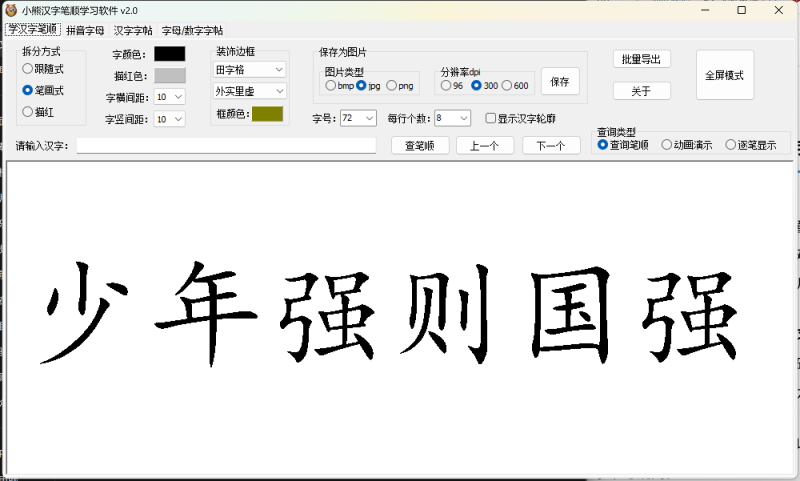This screenshot has height=481, width=800.
Task: Click the bear app icon in title bar
Action: pyautogui.click(x=11, y=10)
